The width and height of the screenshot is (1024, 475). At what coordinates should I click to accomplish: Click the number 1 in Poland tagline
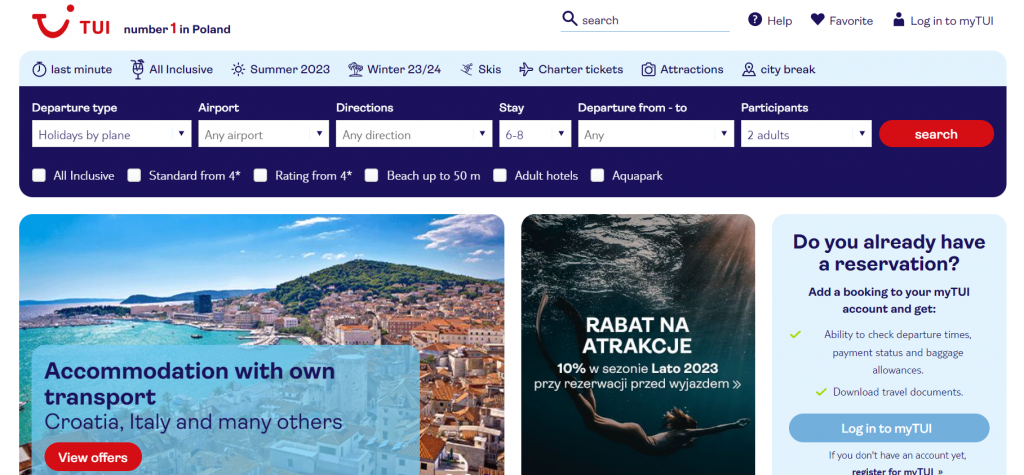click(x=177, y=29)
